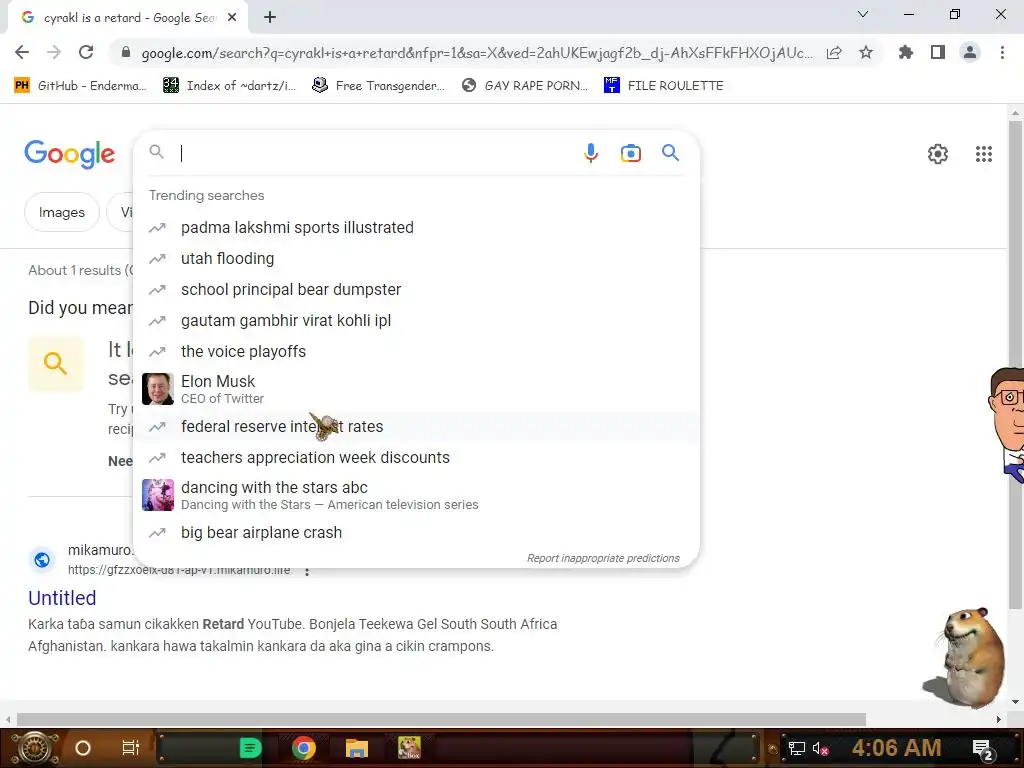This screenshot has width=1024, height=768.
Task: Open the Google apps grid
Action: pos(984,154)
